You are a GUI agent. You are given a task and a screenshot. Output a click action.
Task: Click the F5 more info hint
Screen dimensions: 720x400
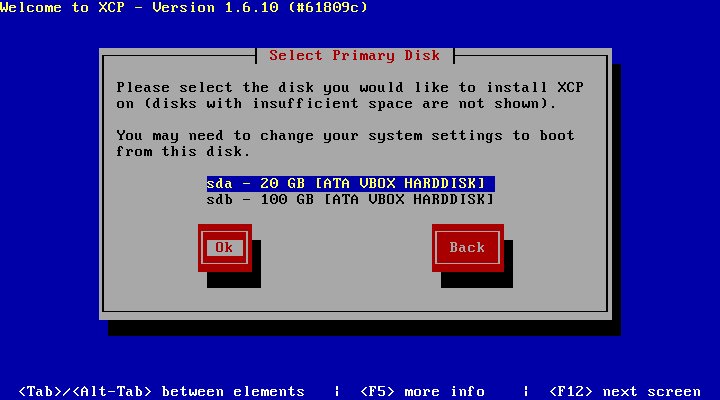pyautogui.click(x=422, y=391)
